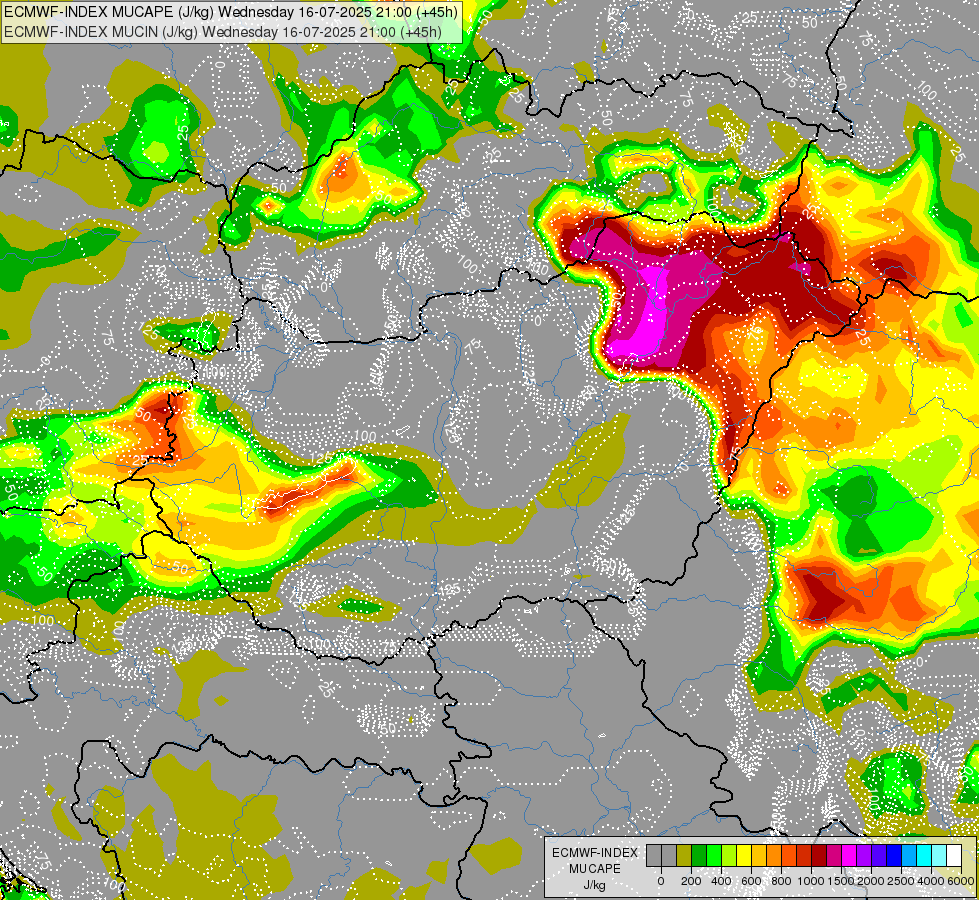The width and height of the screenshot is (979, 900).
Task: Select the pale cyan swatch right of 4000
Action: click(x=940, y=855)
